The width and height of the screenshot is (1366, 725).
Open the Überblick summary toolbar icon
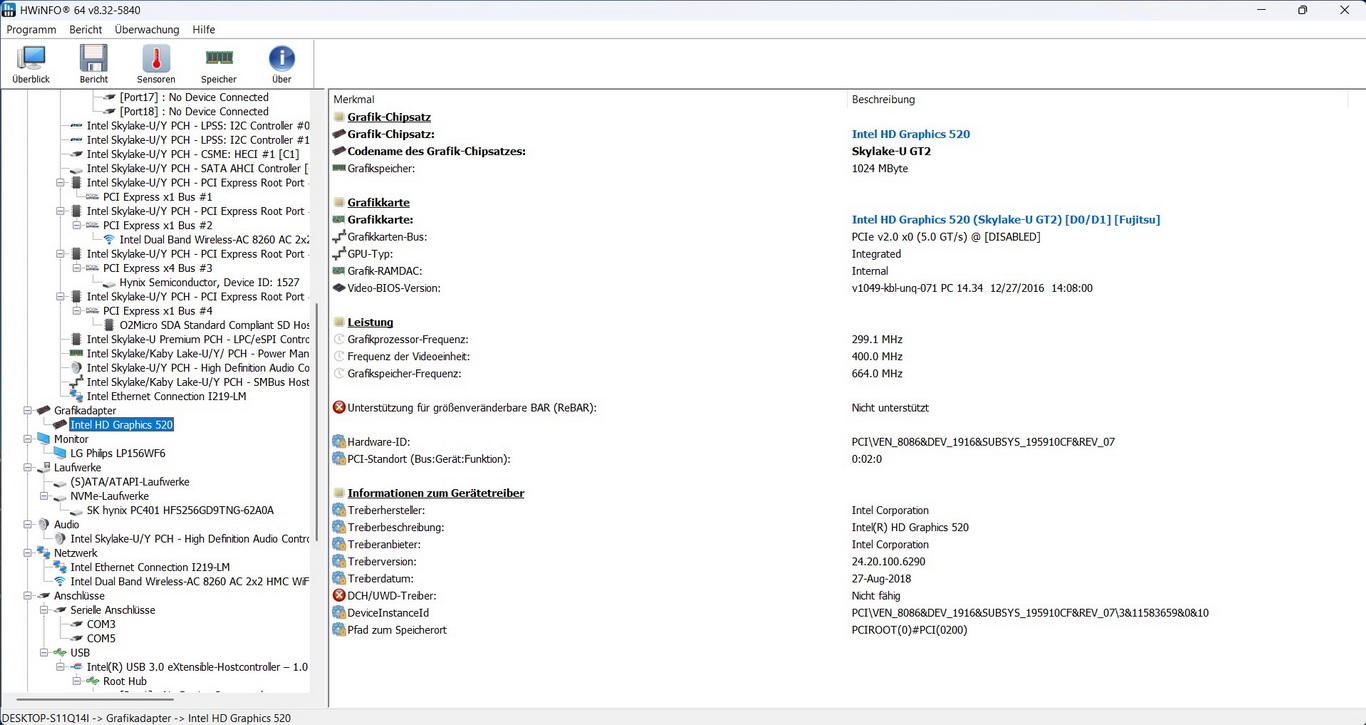coord(31,64)
